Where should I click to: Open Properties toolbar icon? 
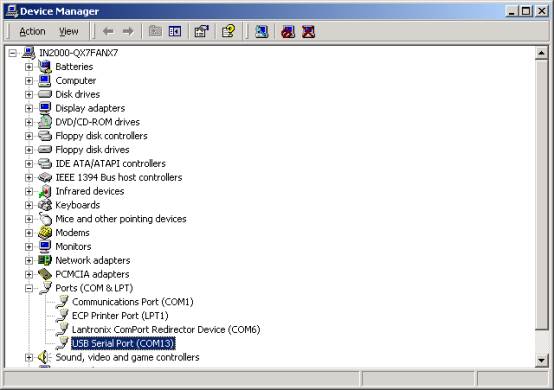pos(201,31)
